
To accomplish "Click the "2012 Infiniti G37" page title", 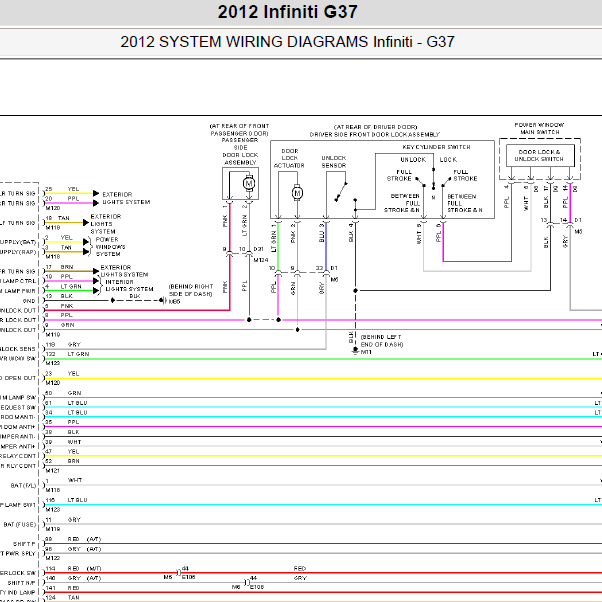I will click(288, 12).
